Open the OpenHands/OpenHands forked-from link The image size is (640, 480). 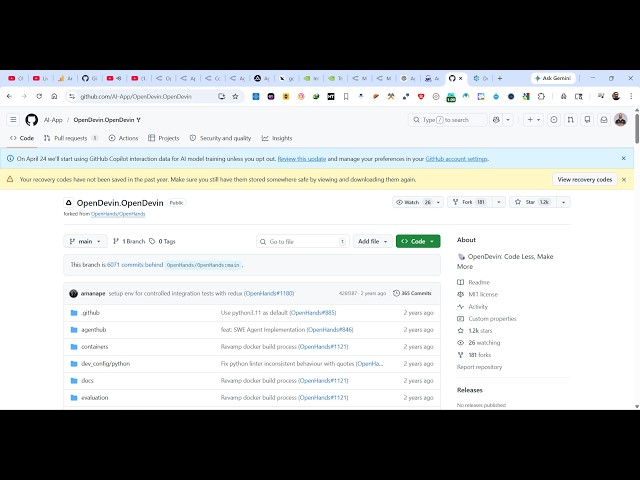click(x=118, y=214)
